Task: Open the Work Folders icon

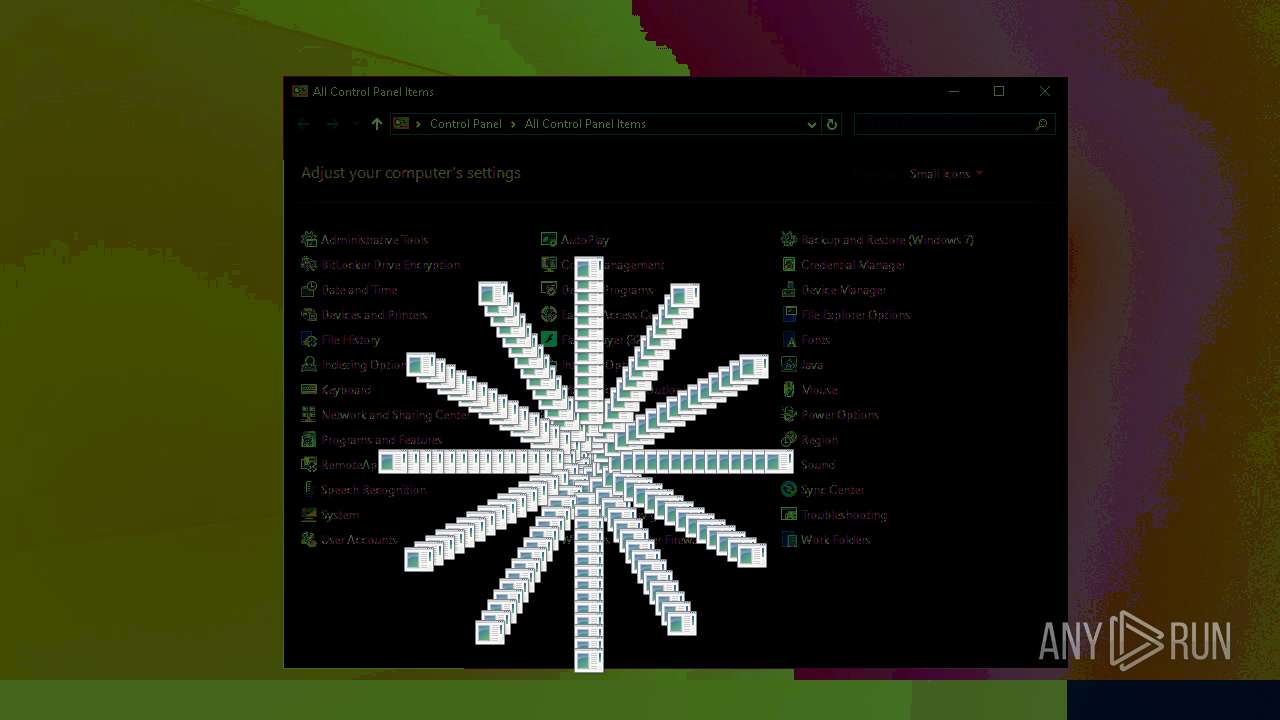Action: click(x=789, y=540)
